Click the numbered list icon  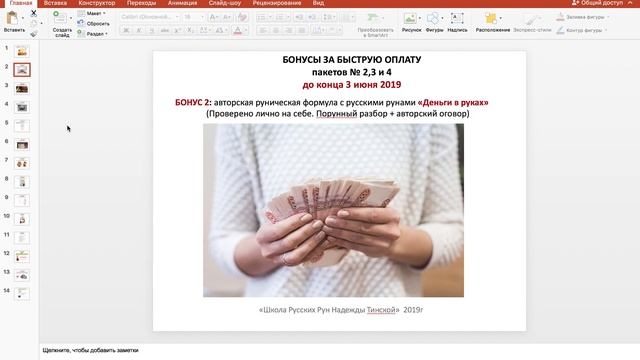[280, 17]
